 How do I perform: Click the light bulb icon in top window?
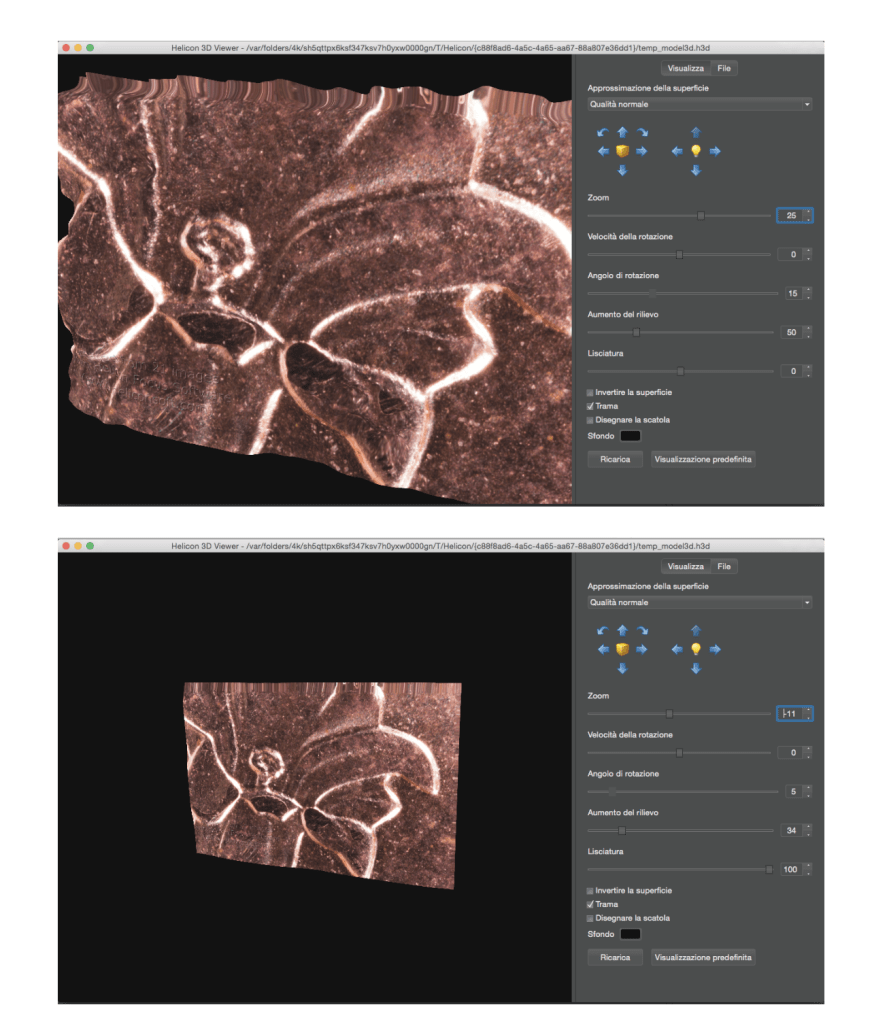pos(696,151)
